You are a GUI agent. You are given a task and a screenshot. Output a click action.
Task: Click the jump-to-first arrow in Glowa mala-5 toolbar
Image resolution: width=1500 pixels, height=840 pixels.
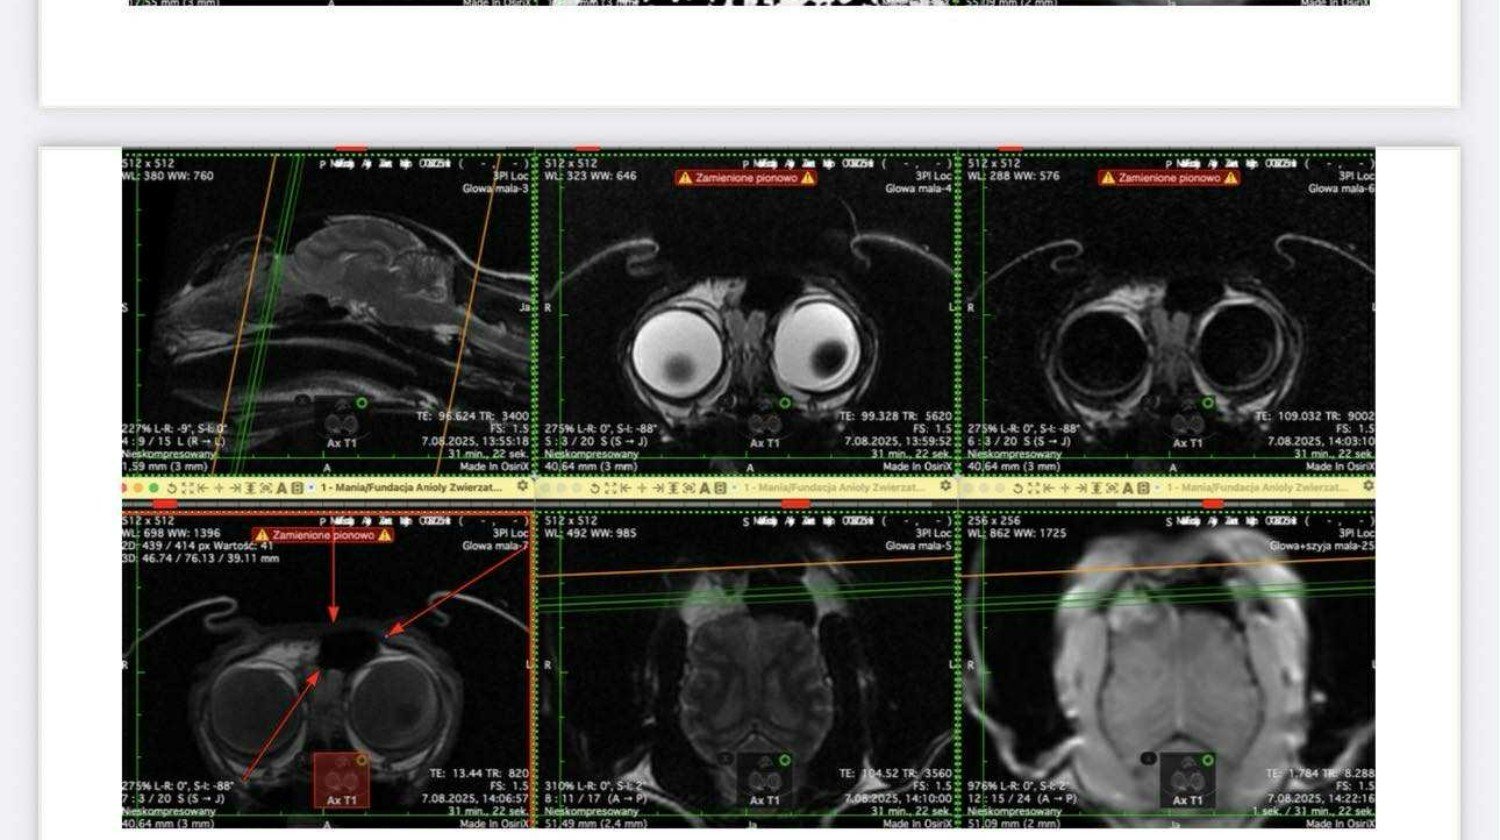click(625, 488)
